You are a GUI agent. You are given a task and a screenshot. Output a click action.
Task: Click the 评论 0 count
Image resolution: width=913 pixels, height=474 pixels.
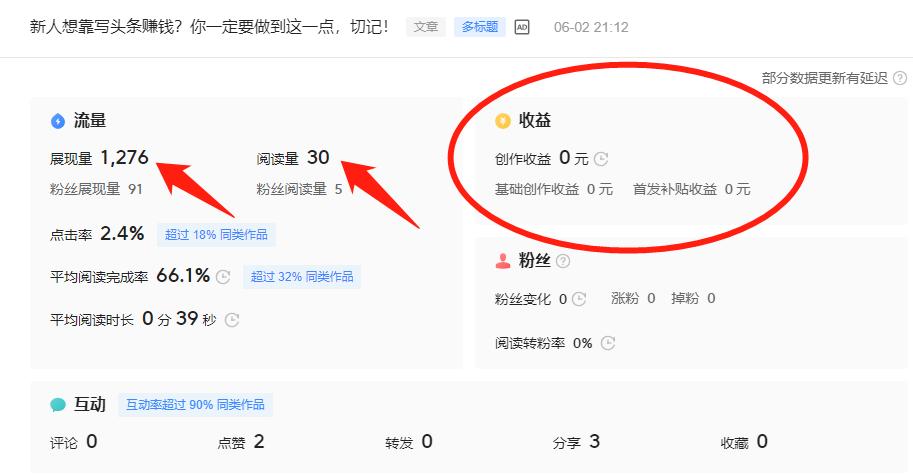point(73,442)
